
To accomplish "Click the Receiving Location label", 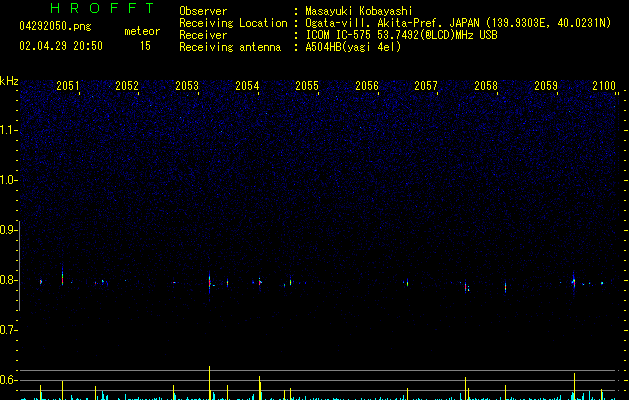I will (233, 23).
